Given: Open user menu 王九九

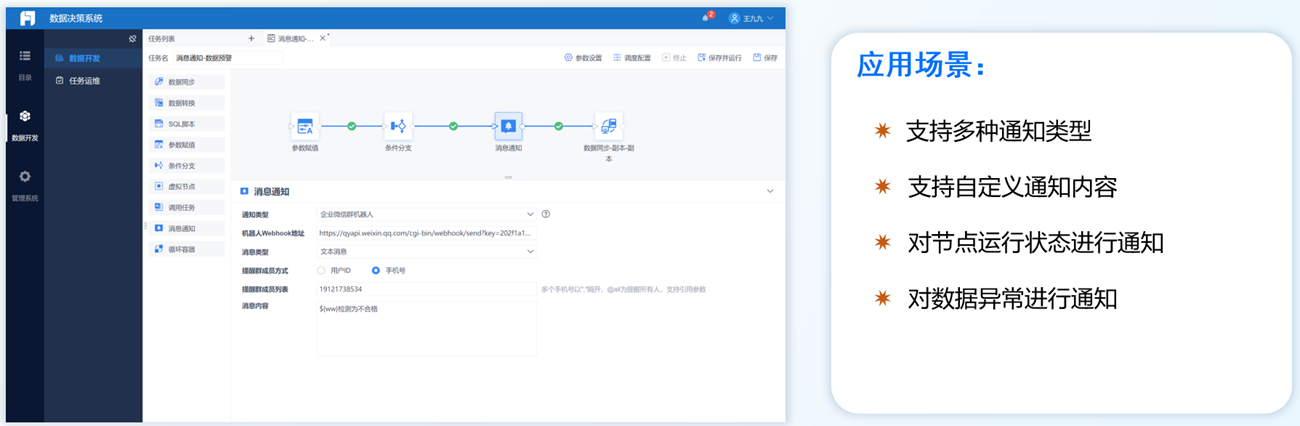Looking at the screenshot, I should [x=751, y=18].
